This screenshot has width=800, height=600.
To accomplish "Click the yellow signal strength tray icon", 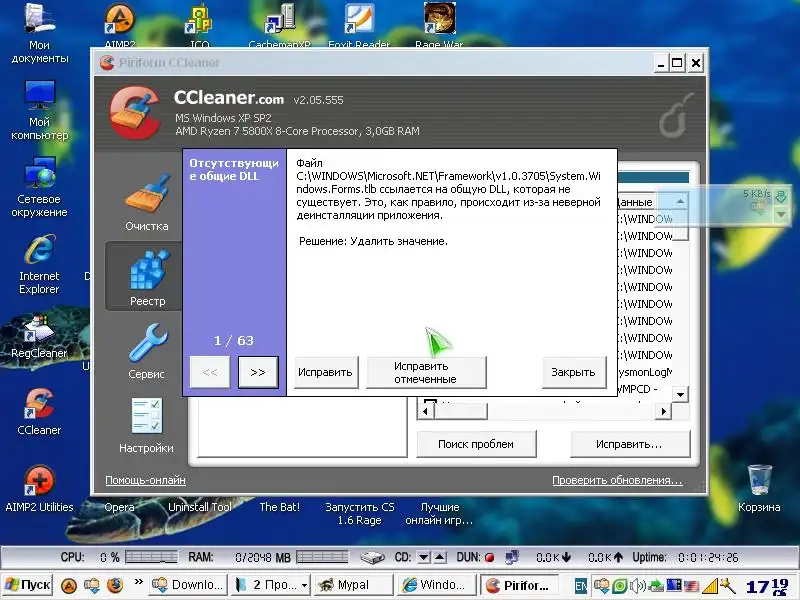I will [710, 586].
